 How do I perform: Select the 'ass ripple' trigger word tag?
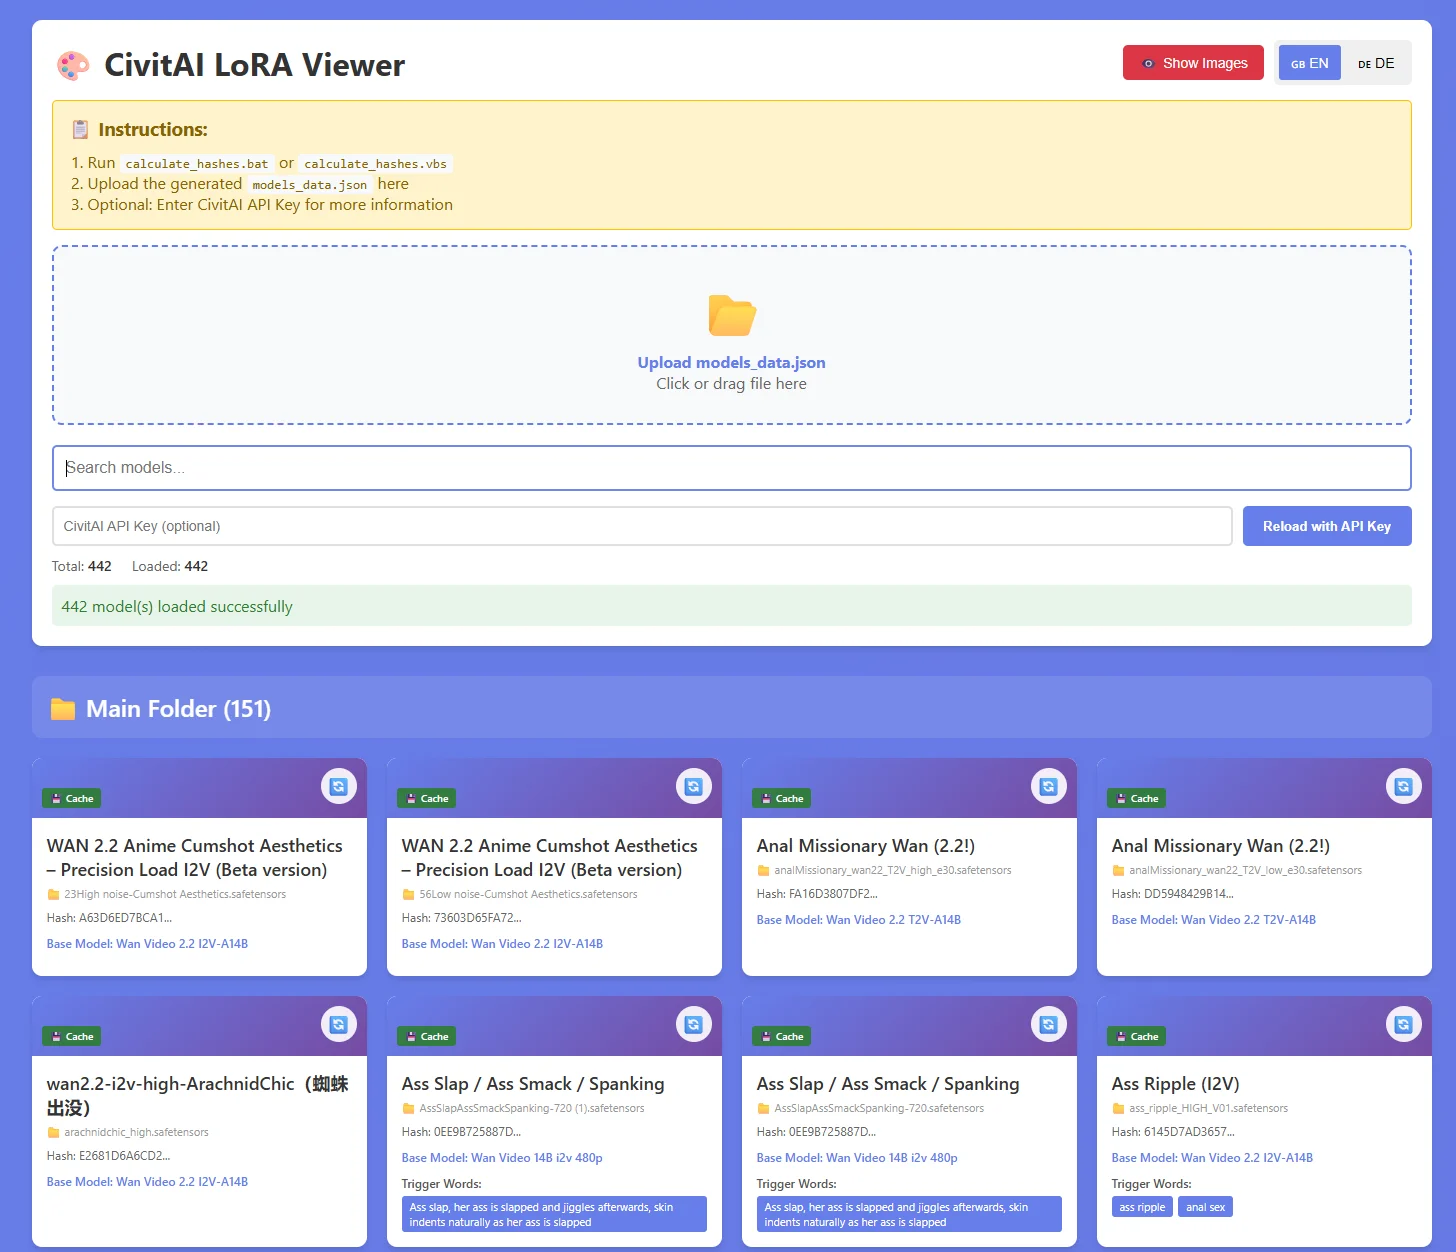pyautogui.click(x=1142, y=1207)
